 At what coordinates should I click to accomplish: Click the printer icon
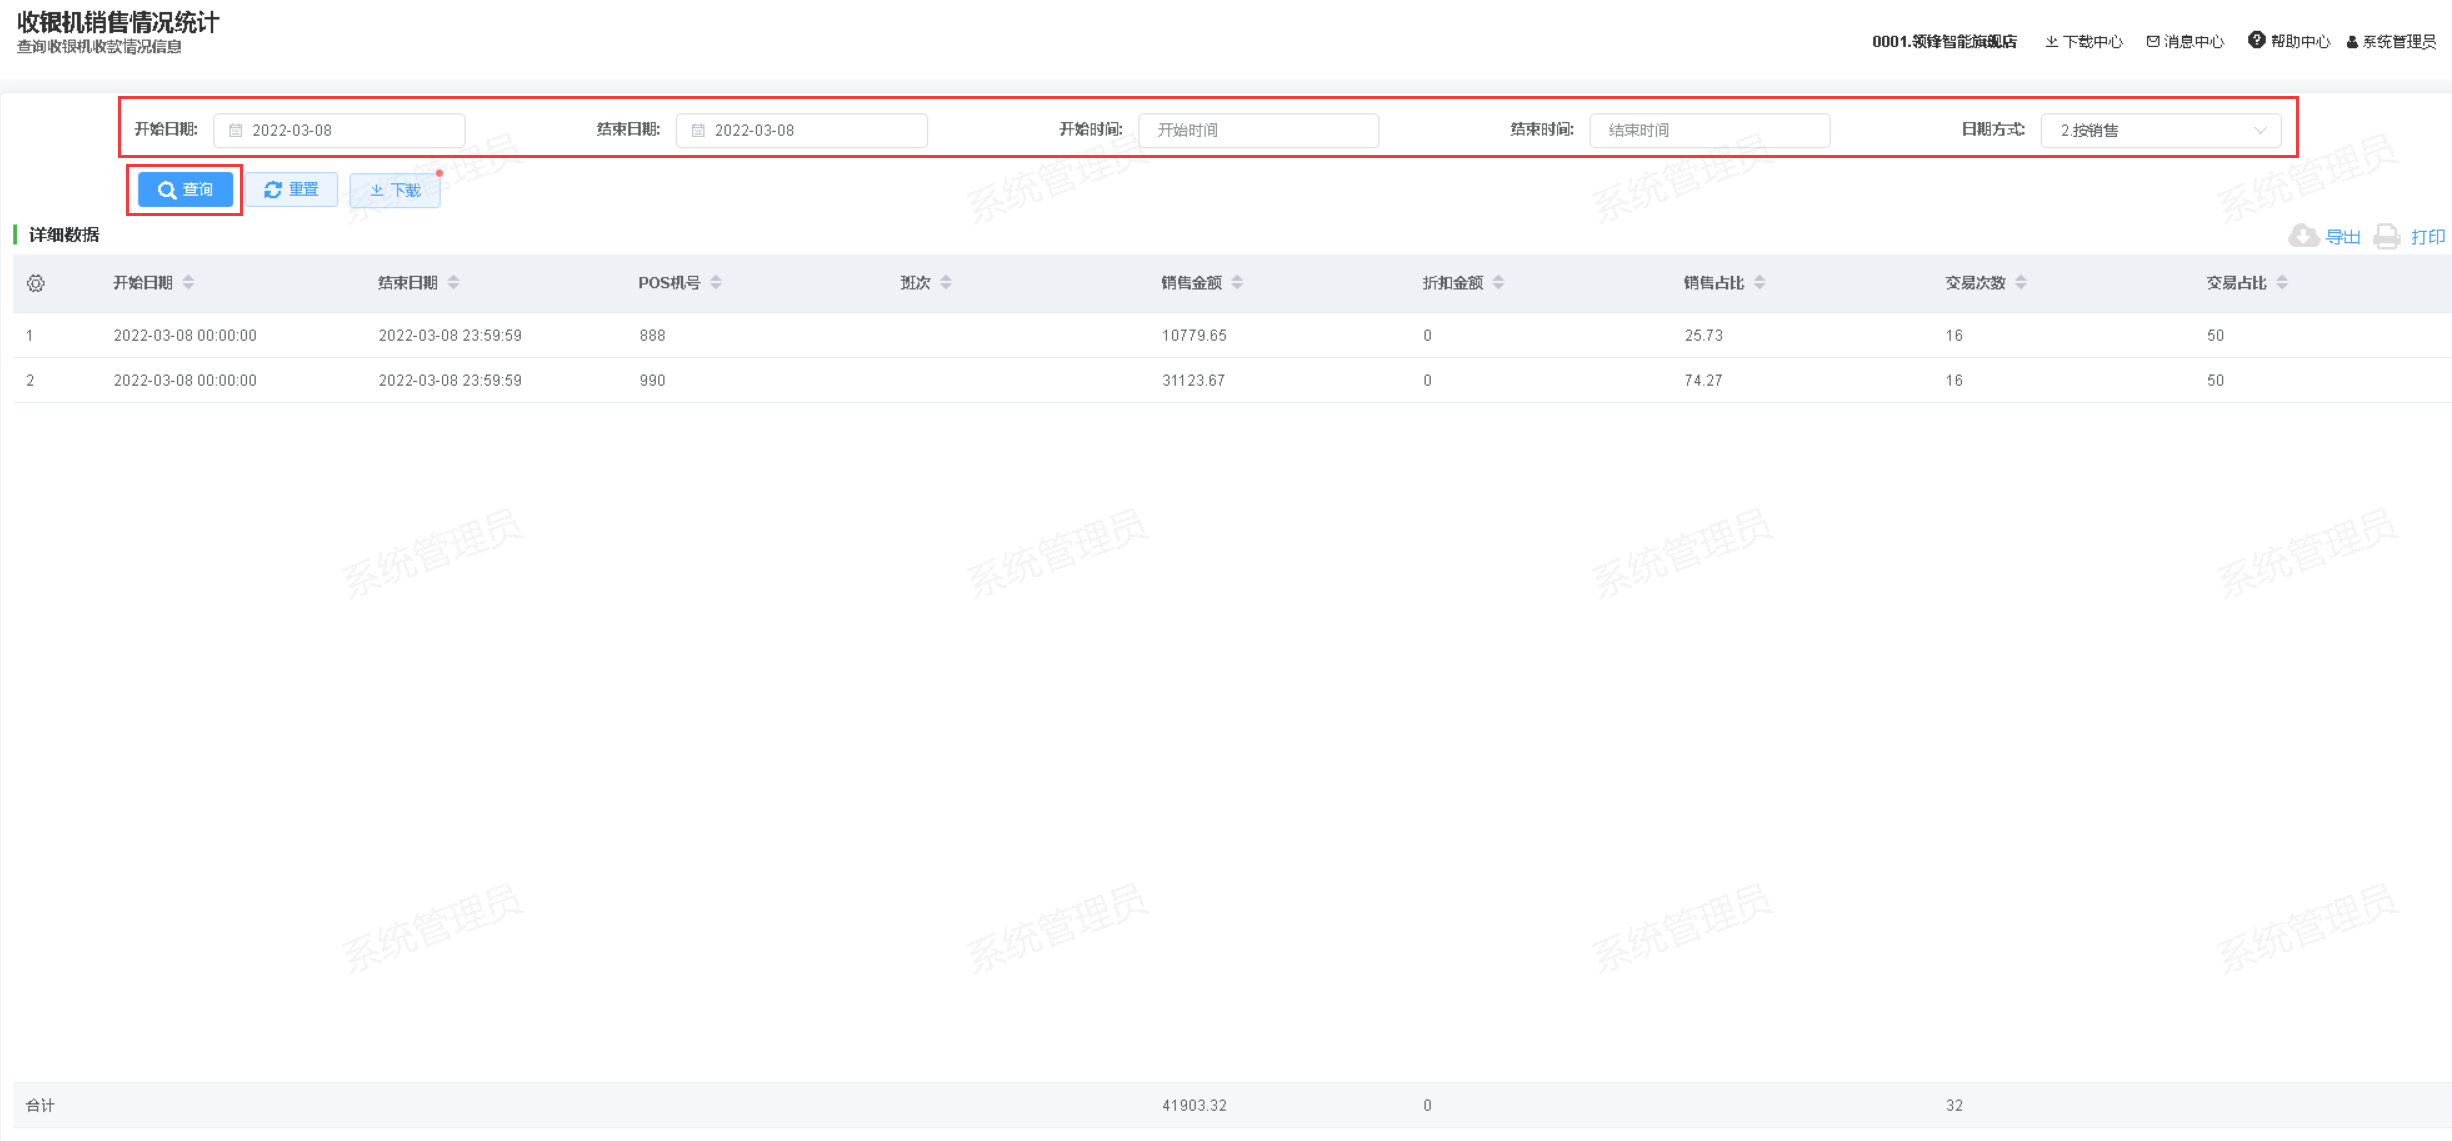click(x=2387, y=237)
